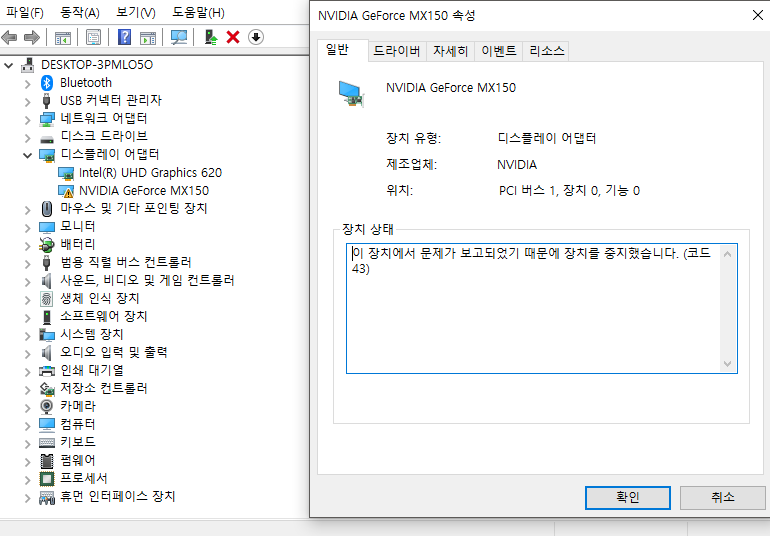Click the device status scrollbar down arrow

(727, 364)
